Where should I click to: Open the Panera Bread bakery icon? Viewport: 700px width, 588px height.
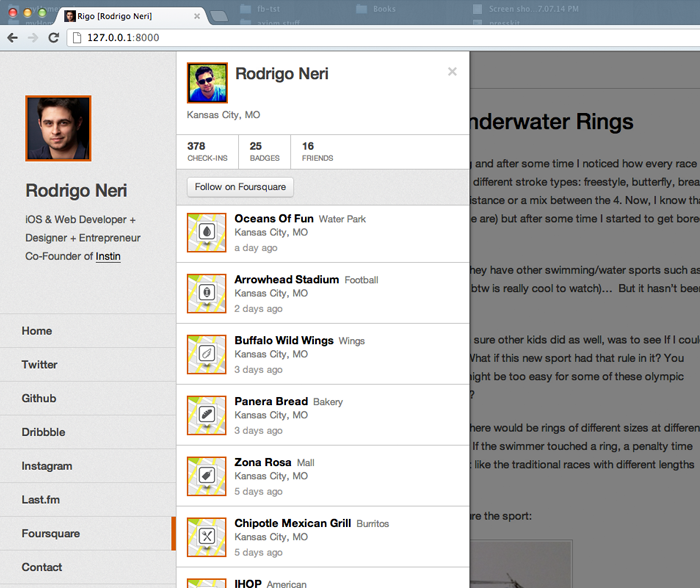[x=207, y=415]
